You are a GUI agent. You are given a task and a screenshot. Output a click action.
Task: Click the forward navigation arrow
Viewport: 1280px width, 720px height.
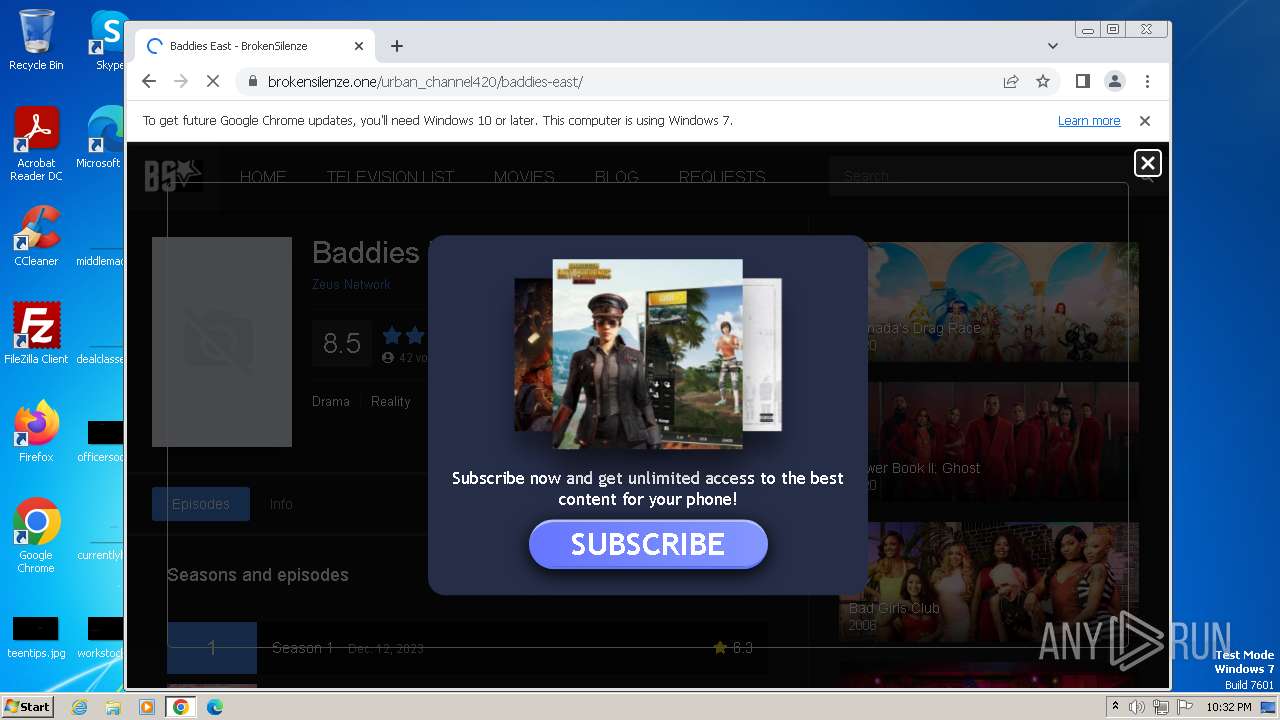pos(181,82)
